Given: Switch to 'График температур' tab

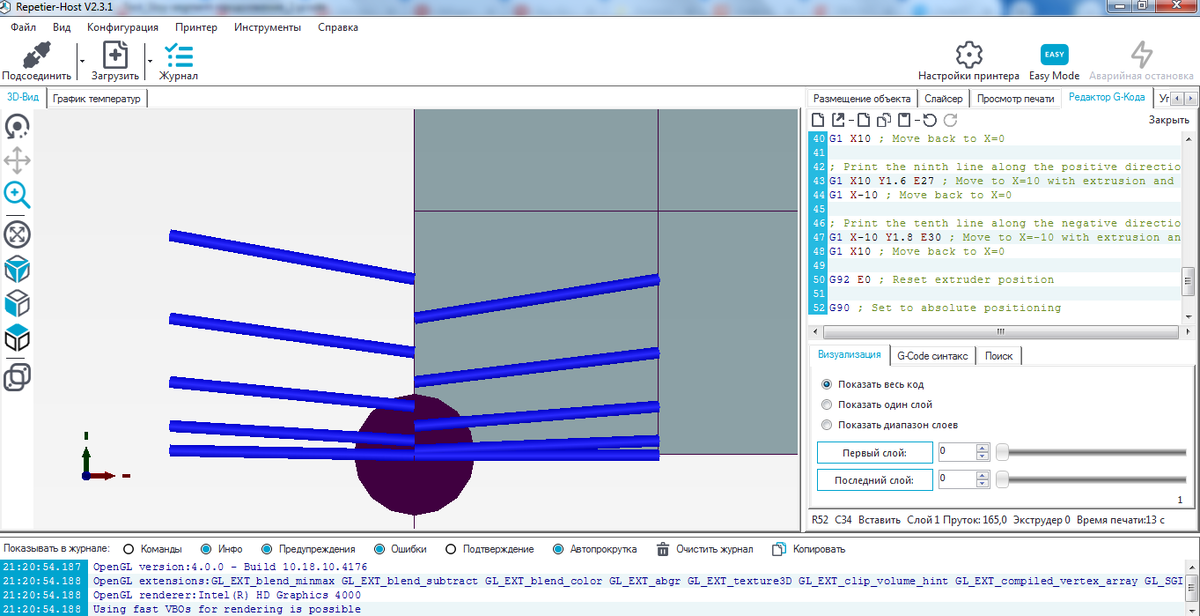Looking at the screenshot, I should (x=97, y=98).
